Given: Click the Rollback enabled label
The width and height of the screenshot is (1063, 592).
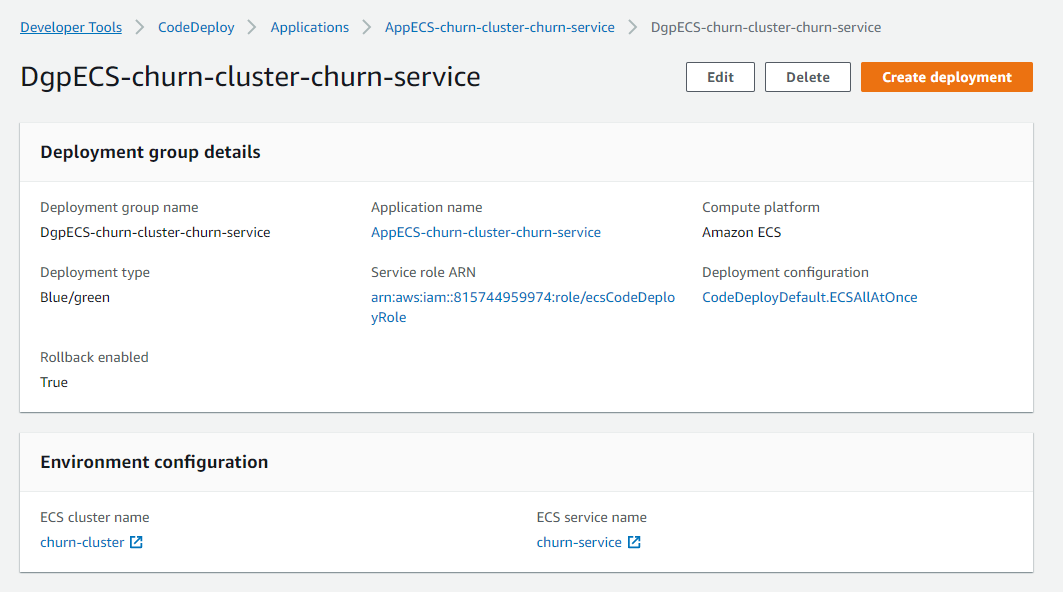Looking at the screenshot, I should click(x=94, y=357).
